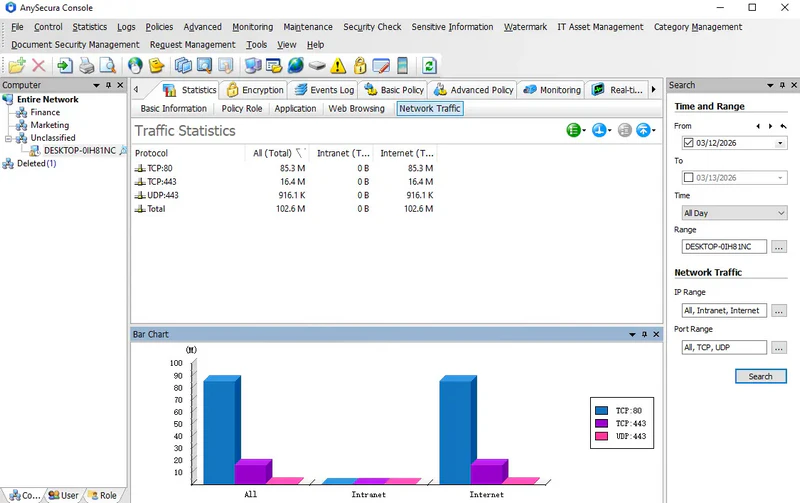
Task: Collapse the Unclassified tree node
Action: coord(8,138)
